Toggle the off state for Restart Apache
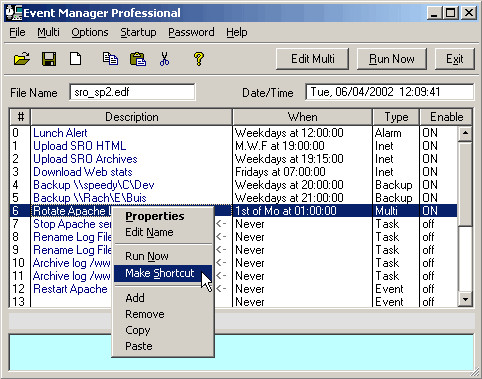482x379 pixels. tap(428, 289)
